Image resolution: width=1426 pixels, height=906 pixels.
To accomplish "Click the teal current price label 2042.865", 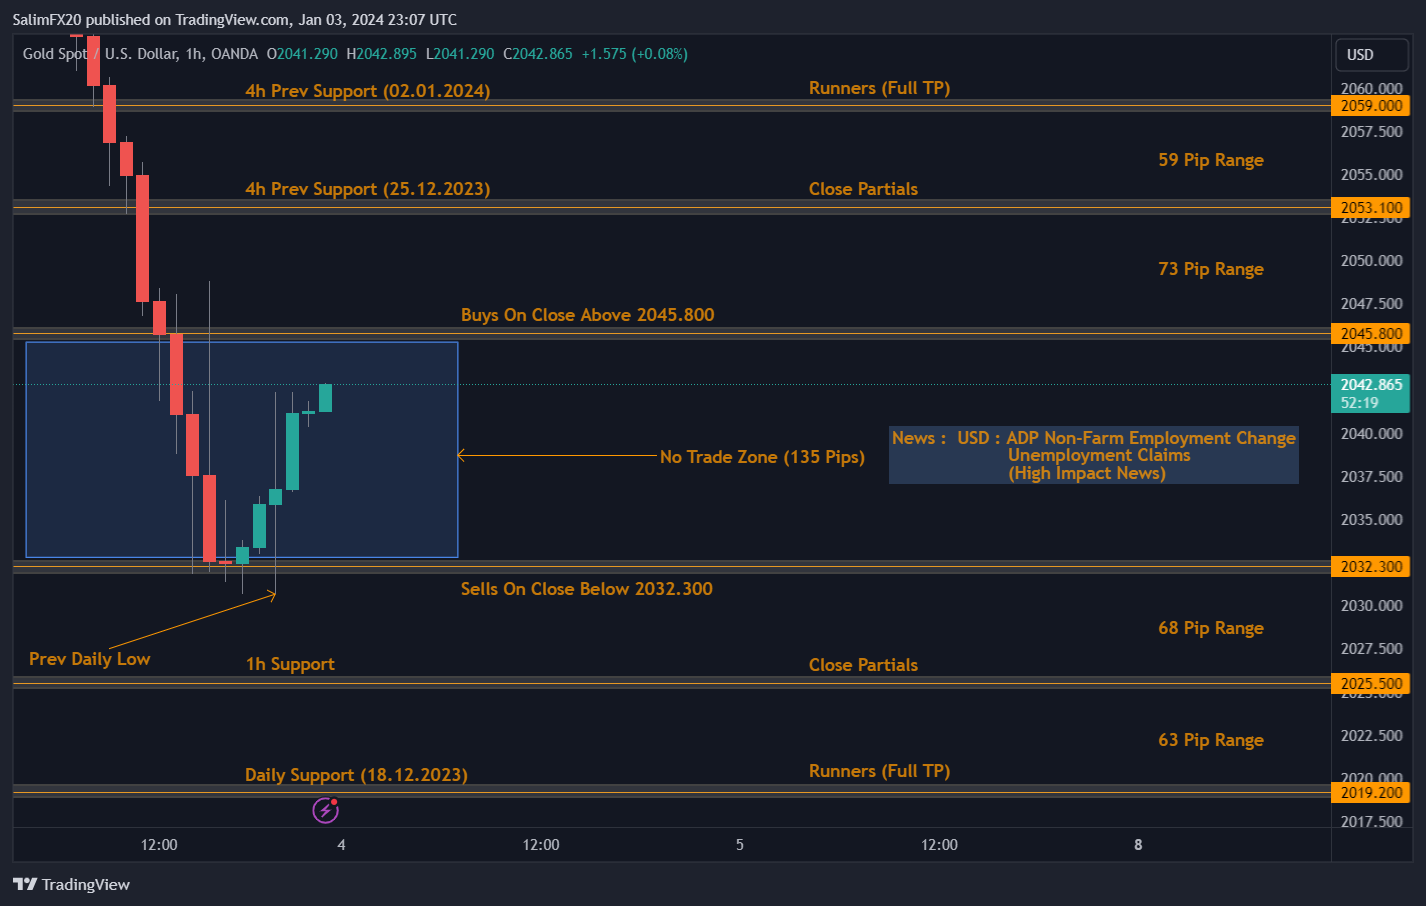I will [x=1371, y=382].
